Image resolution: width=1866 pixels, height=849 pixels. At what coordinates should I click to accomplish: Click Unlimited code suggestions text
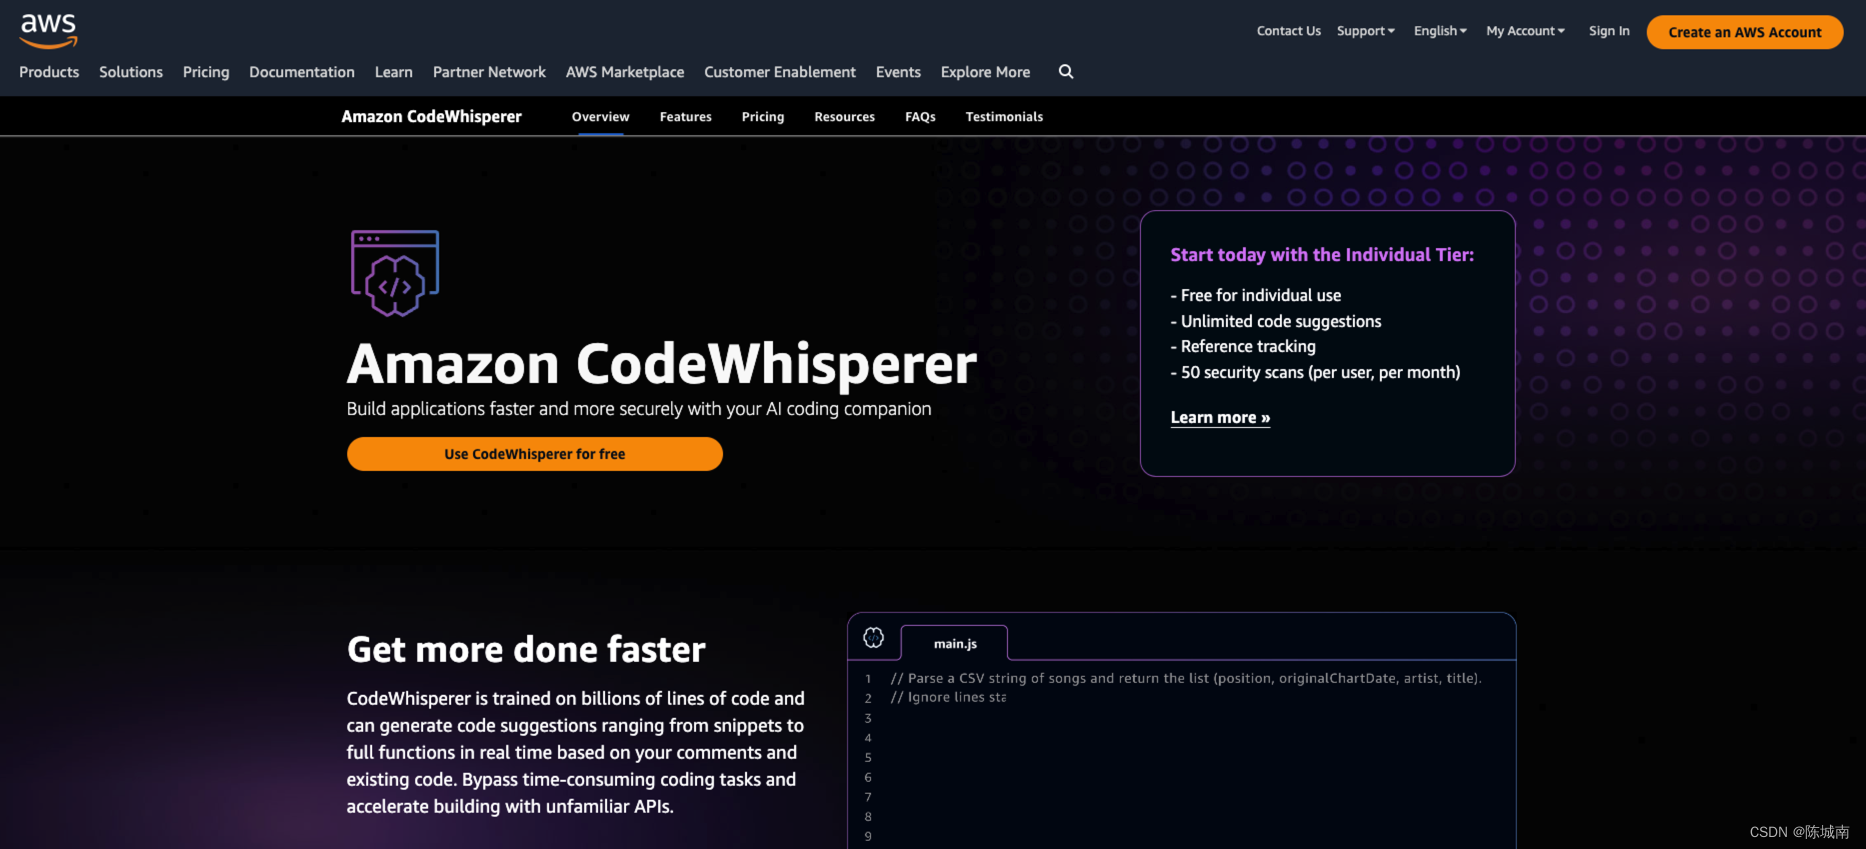(1276, 321)
